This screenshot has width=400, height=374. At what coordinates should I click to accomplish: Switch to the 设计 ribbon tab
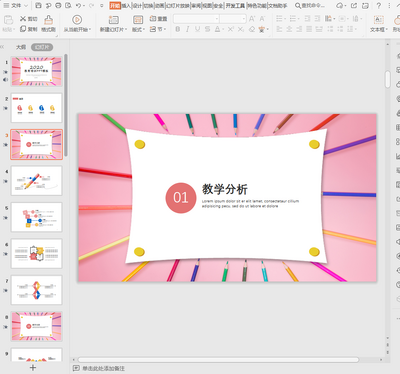[x=137, y=6]
